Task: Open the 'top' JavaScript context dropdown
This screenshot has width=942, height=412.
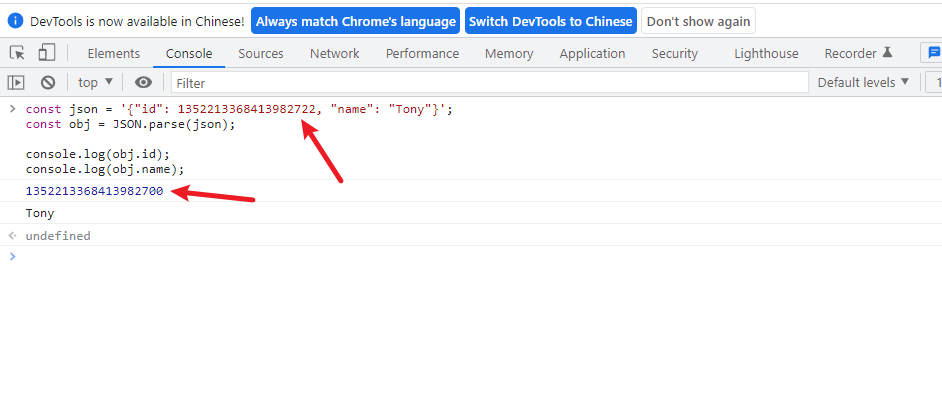Action: [95, 83]
